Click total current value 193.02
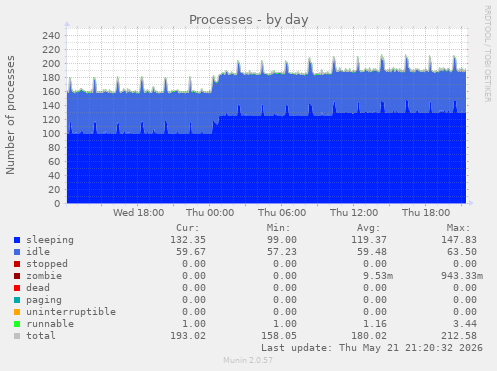The height and width of the screenshot is (371, 497). 188,336
